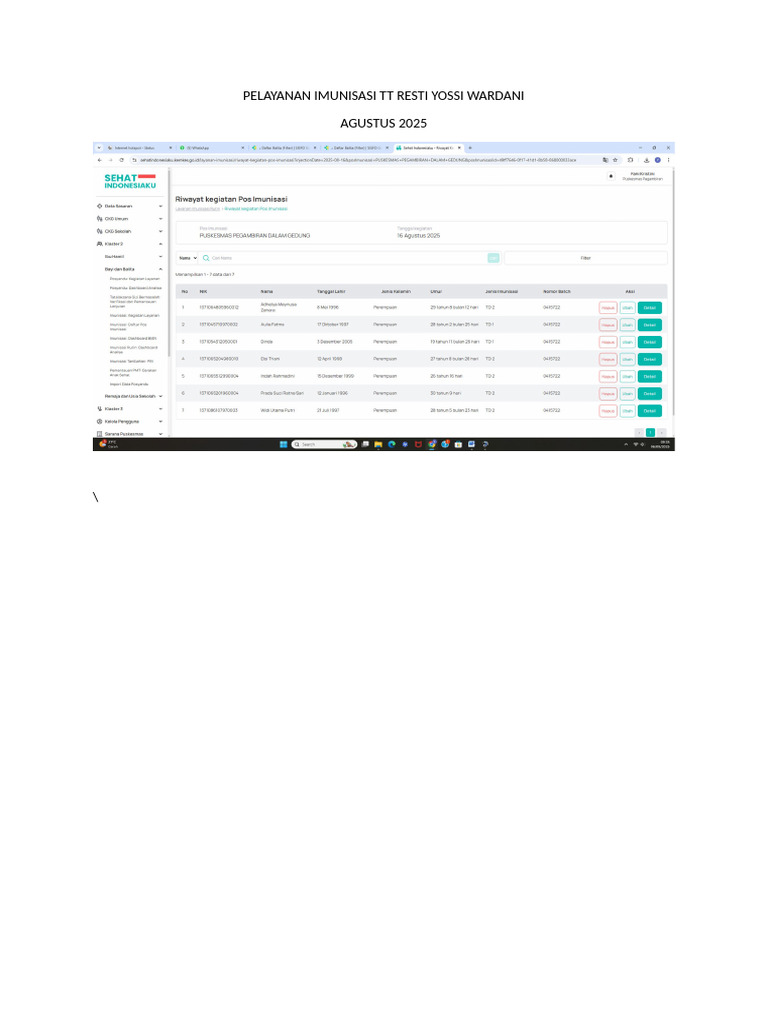Viewport: 768px width, 1024px height.
Task: Switch to the Internet hotspot browser tab
Action: coord(138,148)
